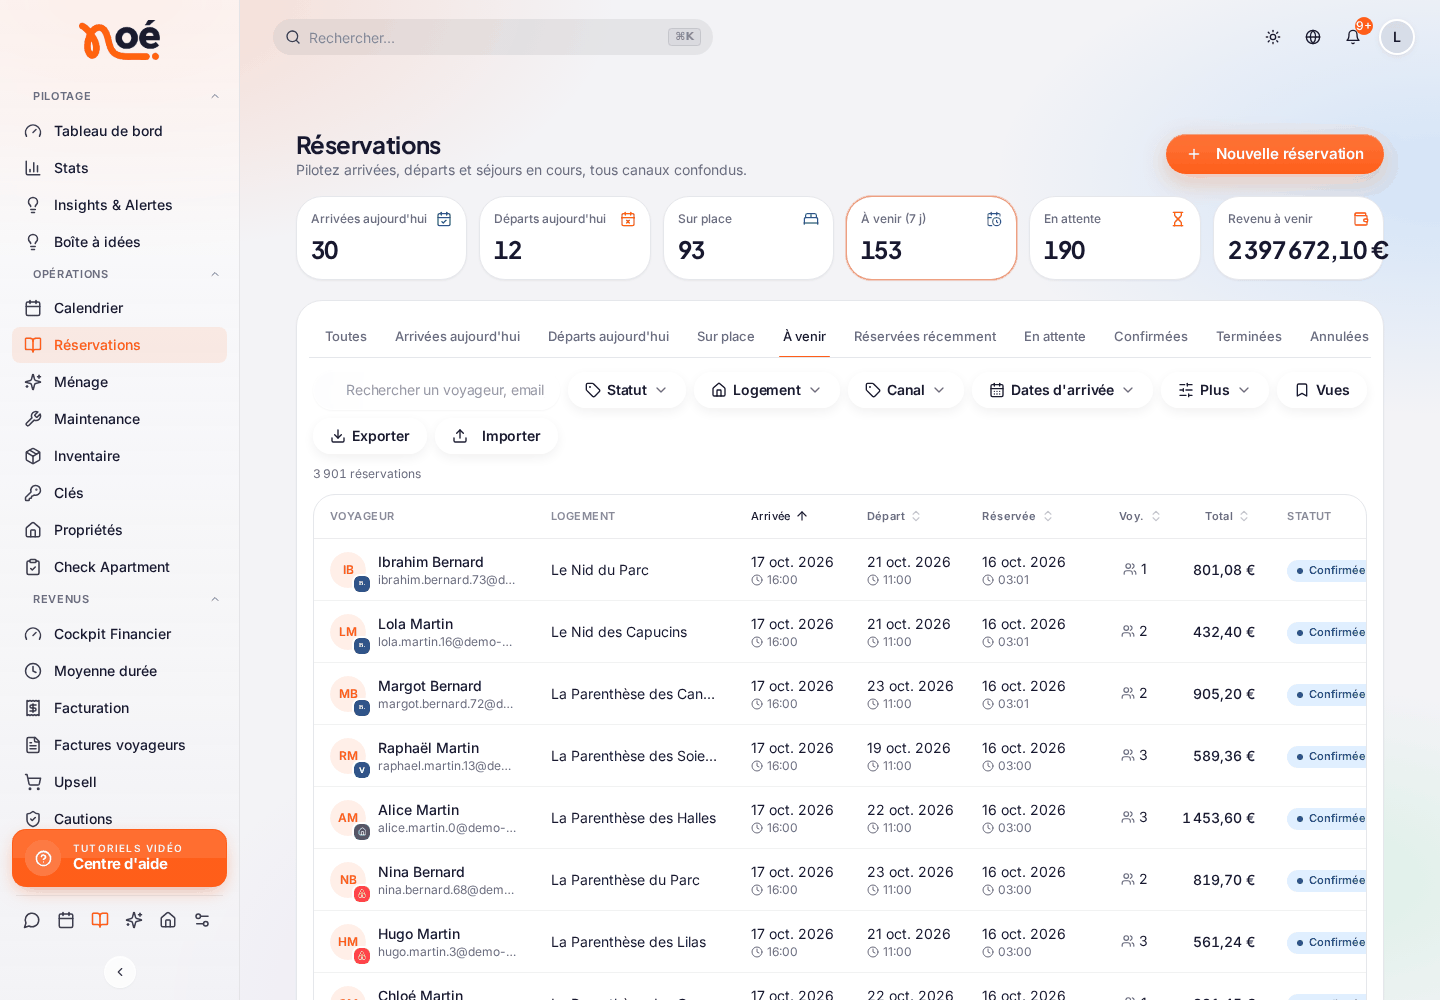Image resolution: width=1440 pixels, height=1000 pixels.
Task: Open the Logement filter dropdown
Action: [x=767, y=390]
